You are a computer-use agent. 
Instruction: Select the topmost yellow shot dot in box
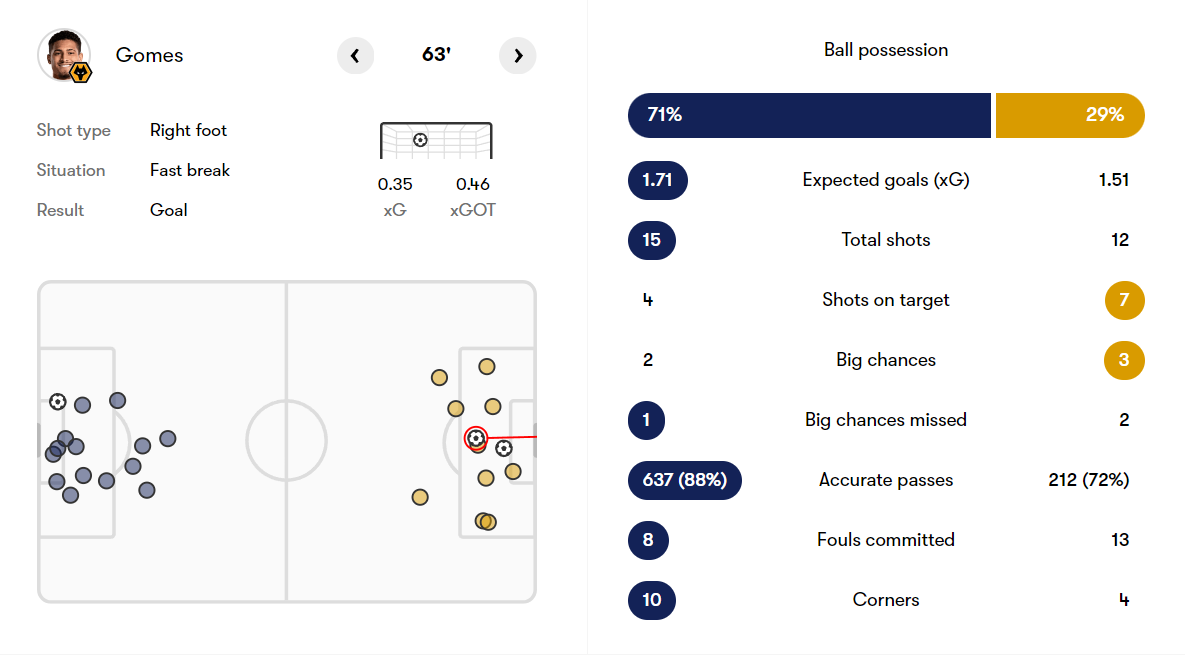487,367
